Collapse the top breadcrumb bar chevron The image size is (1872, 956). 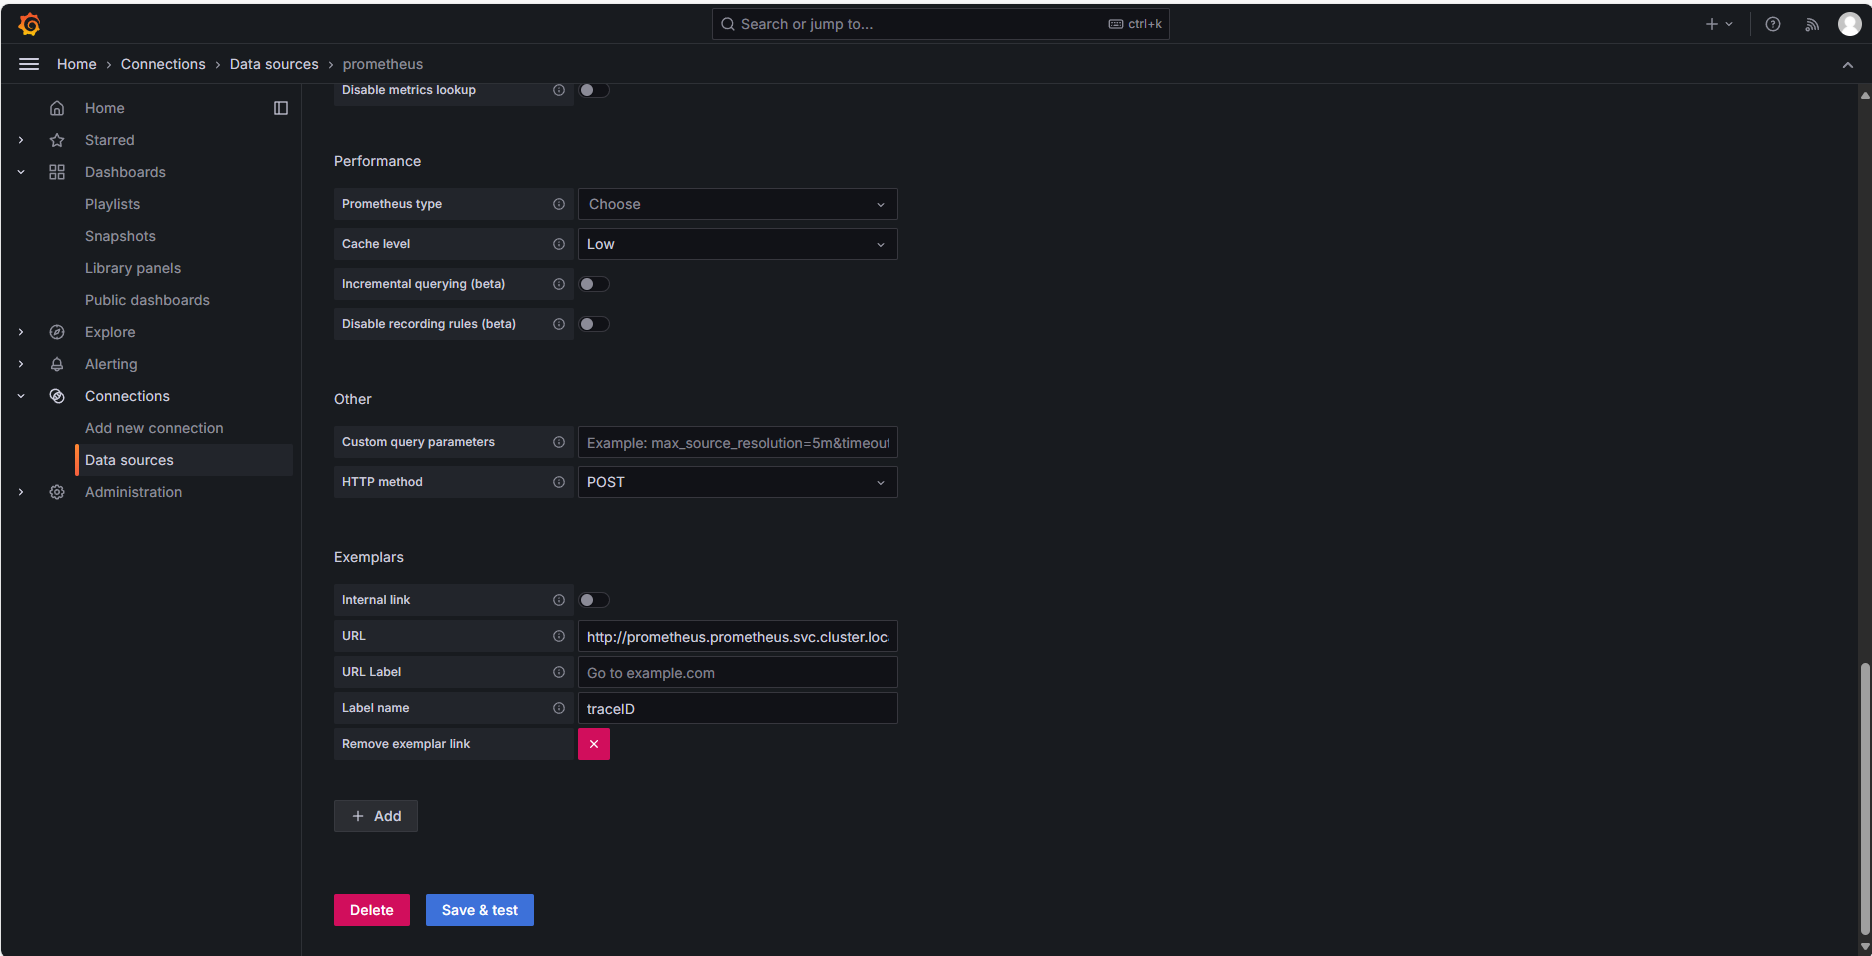[1848, 65]
